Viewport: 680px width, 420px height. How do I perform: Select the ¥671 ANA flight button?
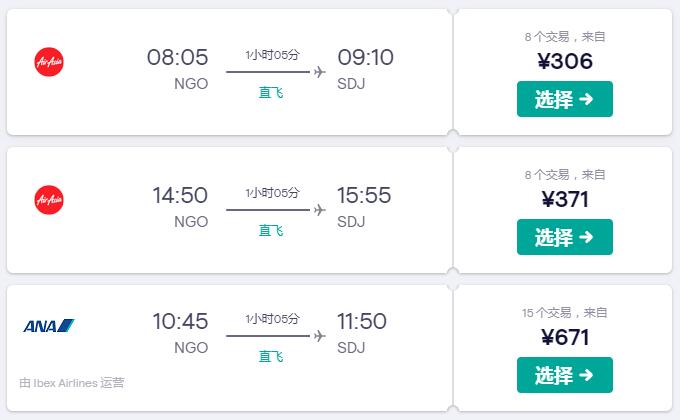(x=565, y=375)
